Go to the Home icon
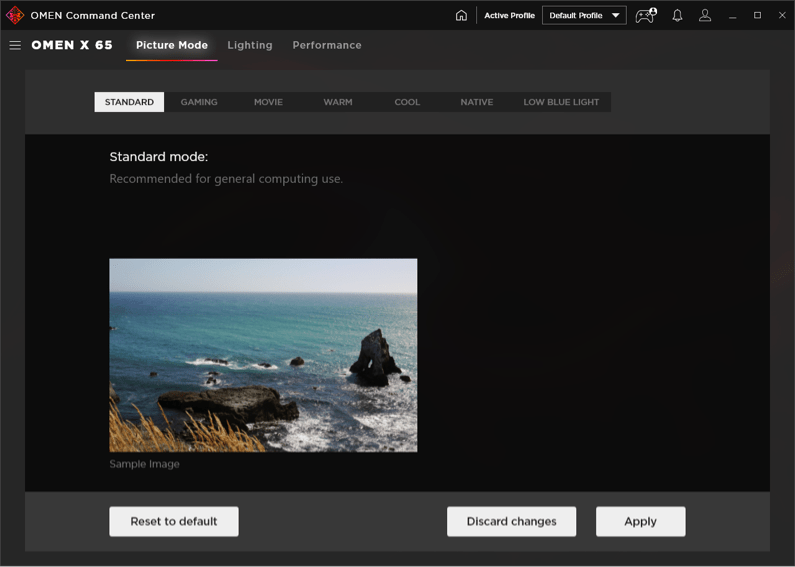 (461, 15)
